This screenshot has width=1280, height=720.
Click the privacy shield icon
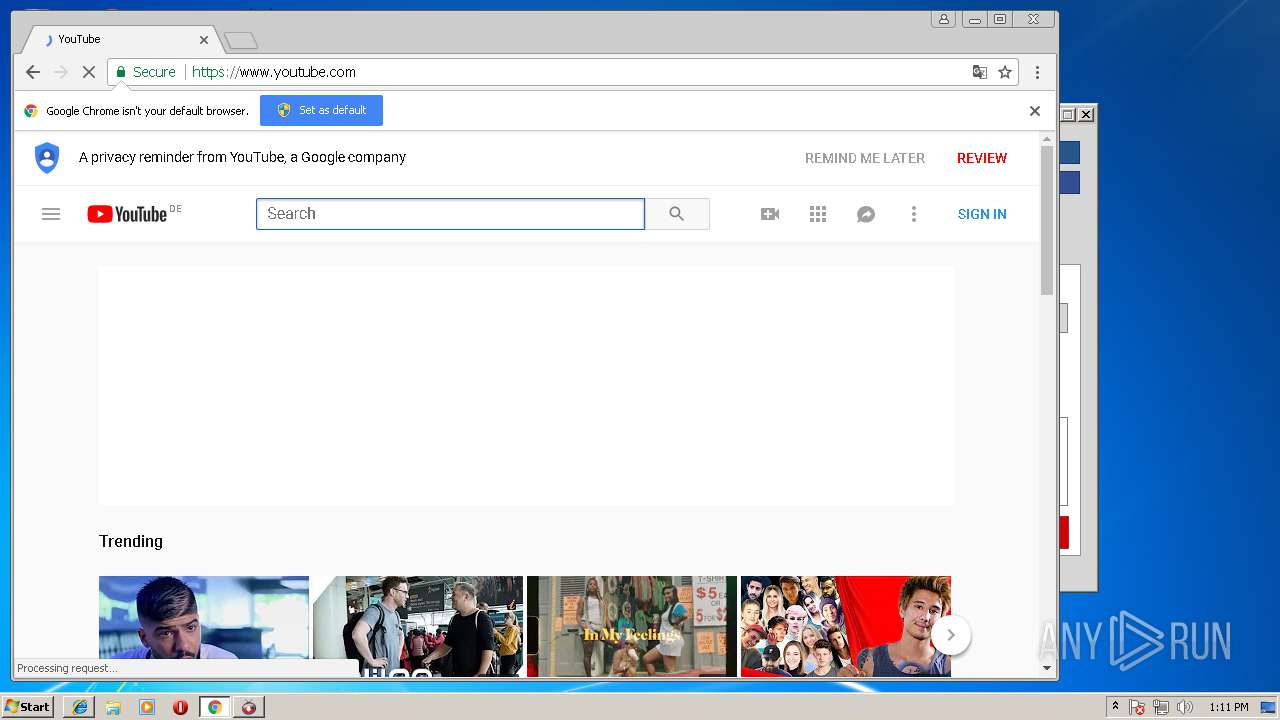coord(47,158)
